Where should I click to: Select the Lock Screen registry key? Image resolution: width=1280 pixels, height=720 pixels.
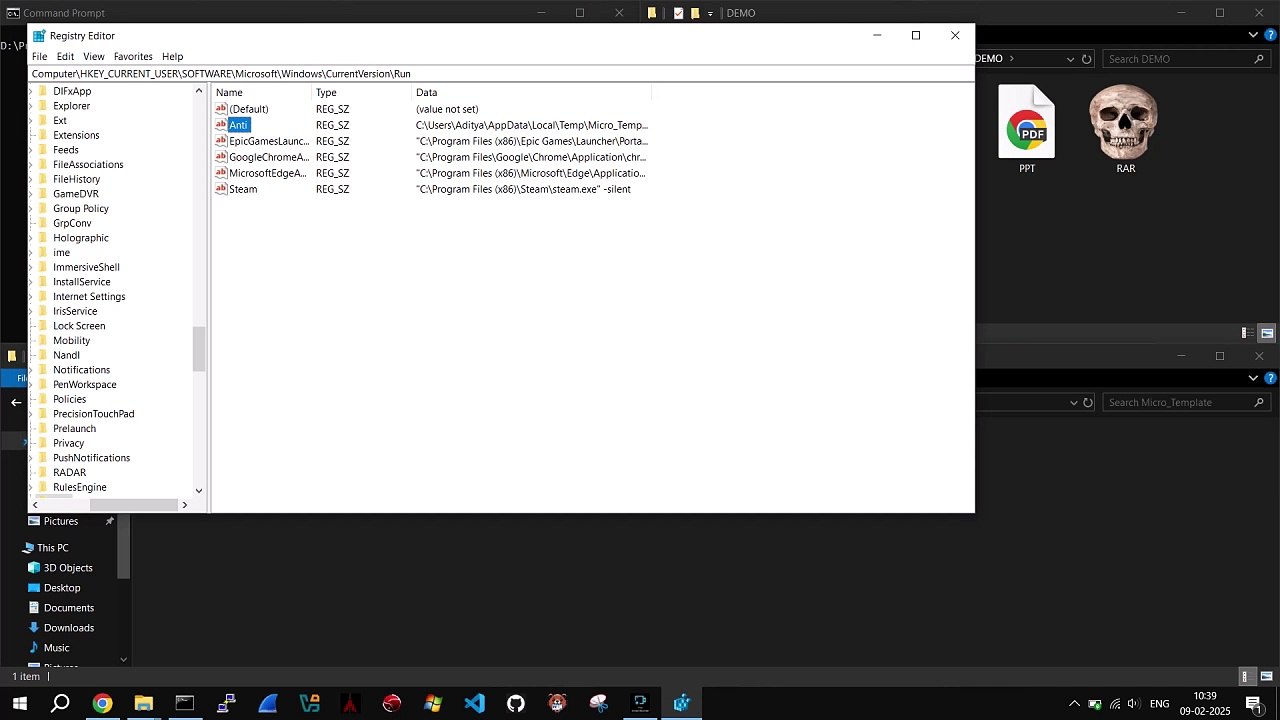tap(79, 326)
